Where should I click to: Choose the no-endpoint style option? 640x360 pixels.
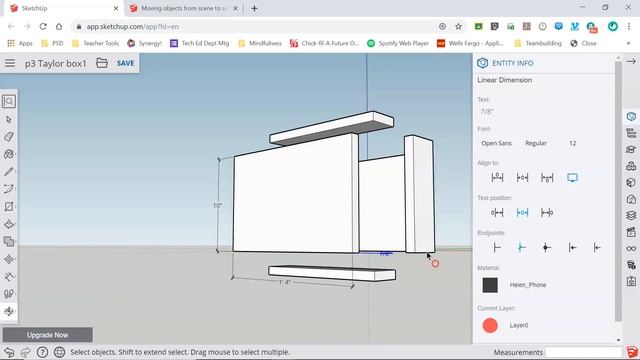497,247
